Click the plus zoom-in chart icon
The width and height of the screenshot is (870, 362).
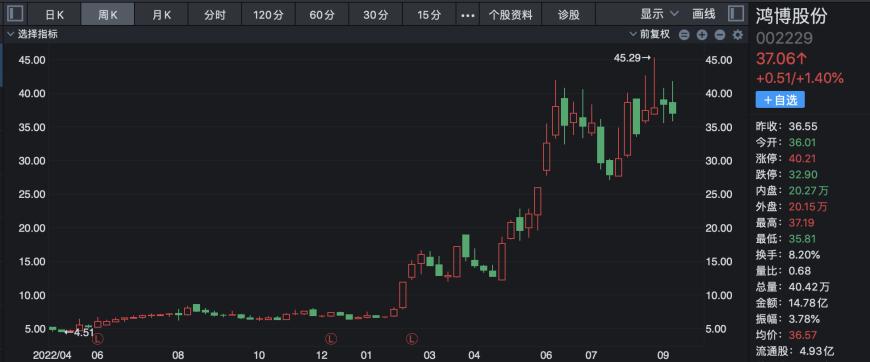point(702,35)
